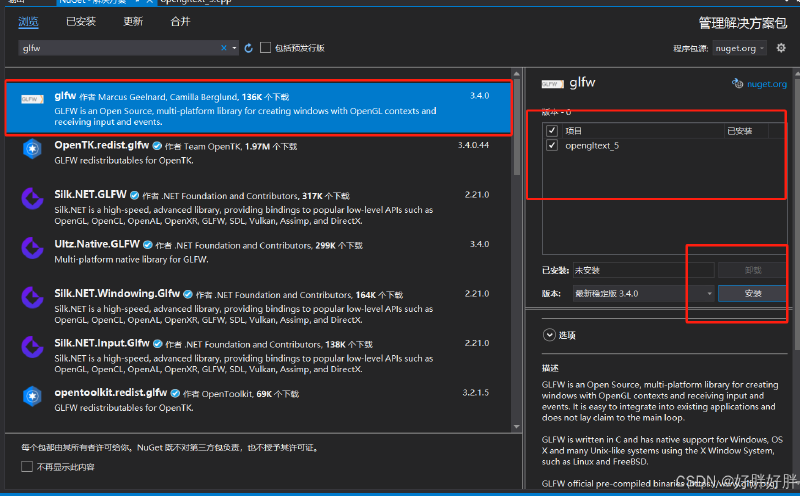Click the glfw package icon in results list

pos(32,99)
